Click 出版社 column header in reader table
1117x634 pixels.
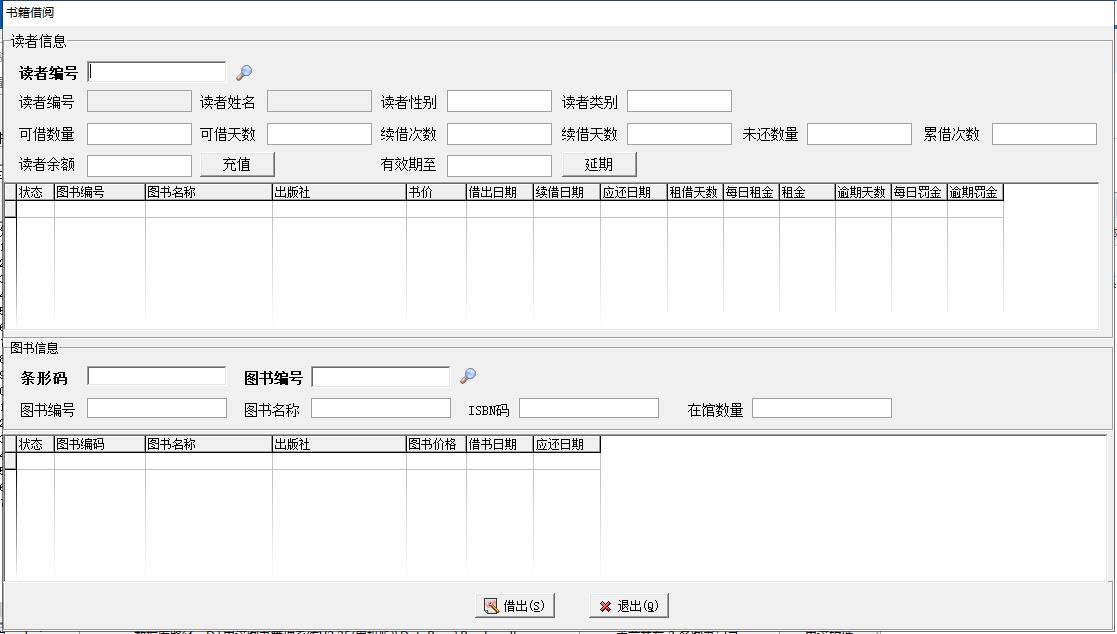339,192
